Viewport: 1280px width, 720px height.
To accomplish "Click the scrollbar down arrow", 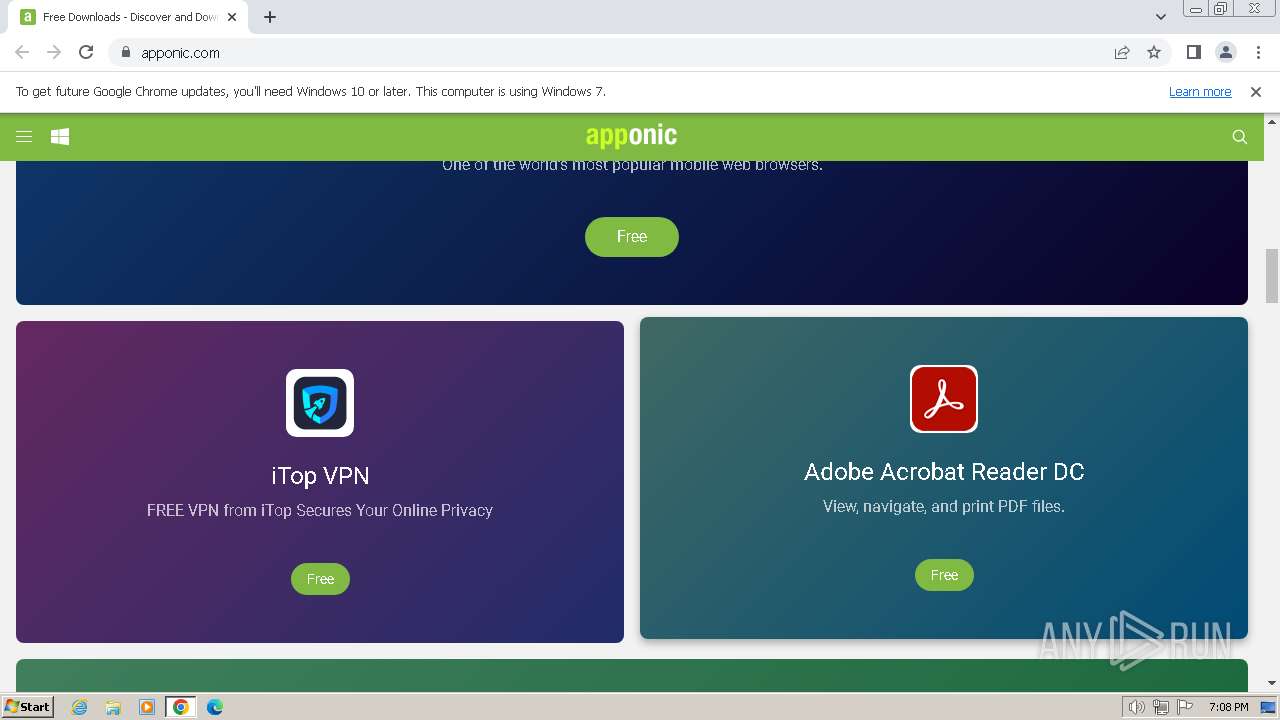I will tap(1272, 684).
